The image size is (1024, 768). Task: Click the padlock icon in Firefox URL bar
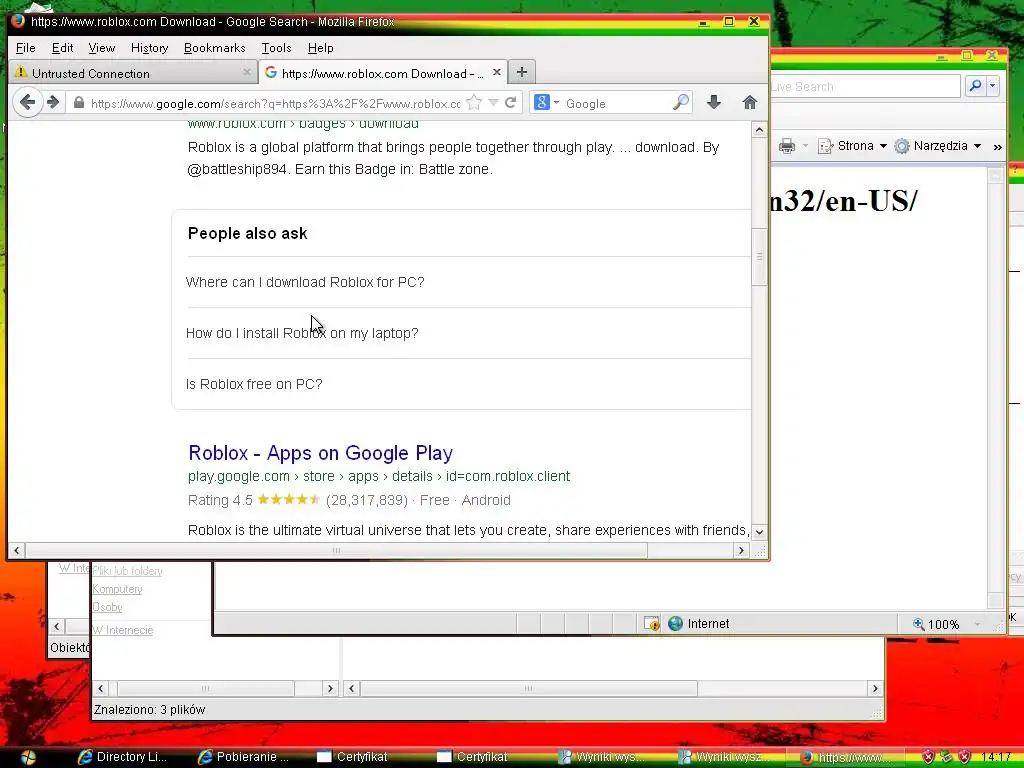click(78, 103)
